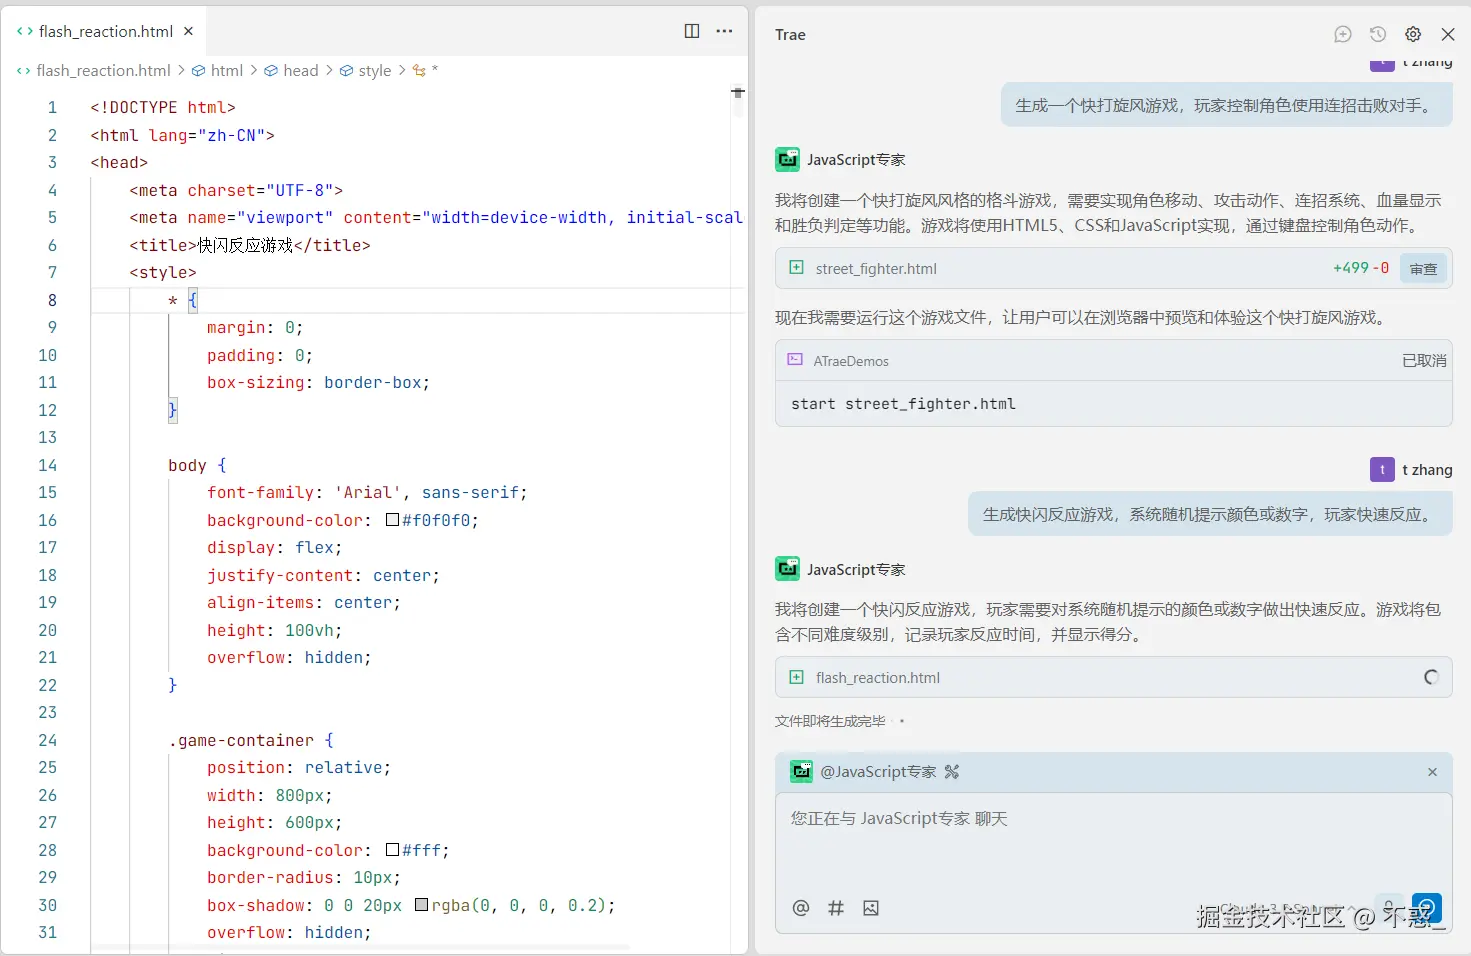Click the <title> line of code
Screen dimensions: 1471x956
tap(249, 245)
